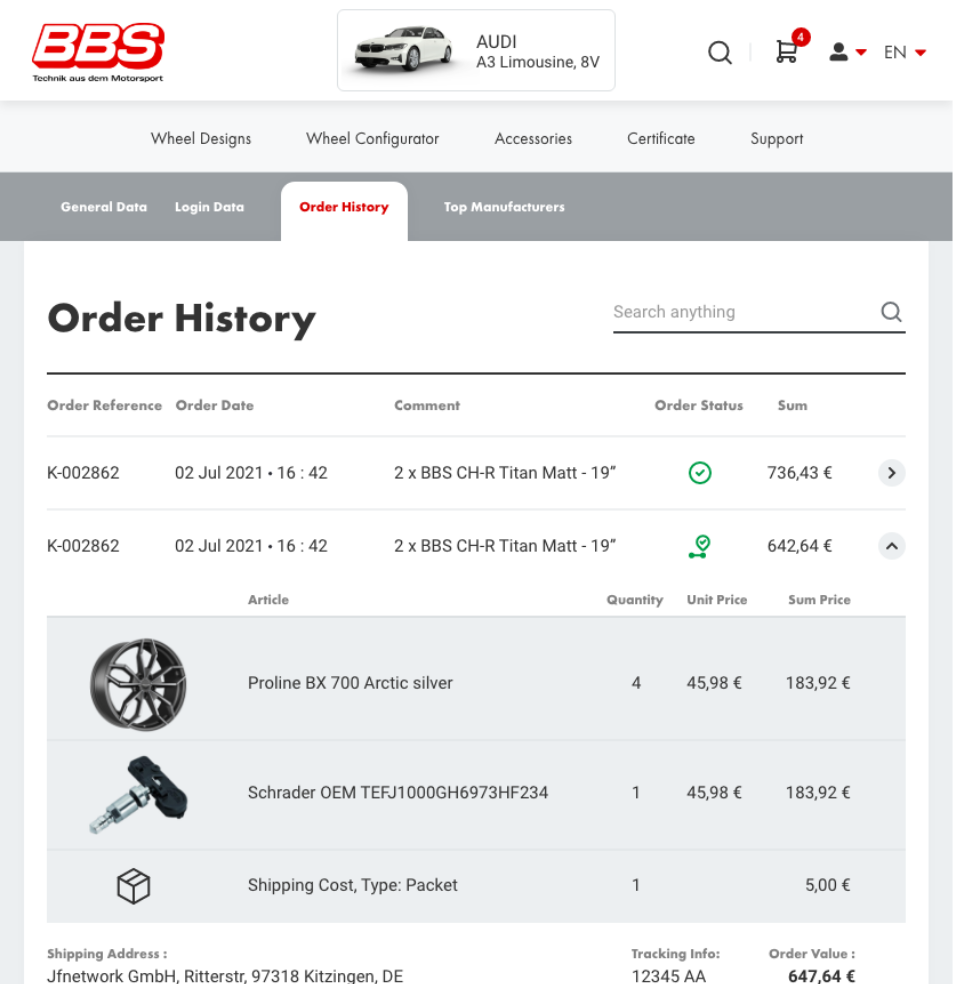The image size is (953, 984).
Task: Click tracking info 12345 AA
Action: coord(669,976)
